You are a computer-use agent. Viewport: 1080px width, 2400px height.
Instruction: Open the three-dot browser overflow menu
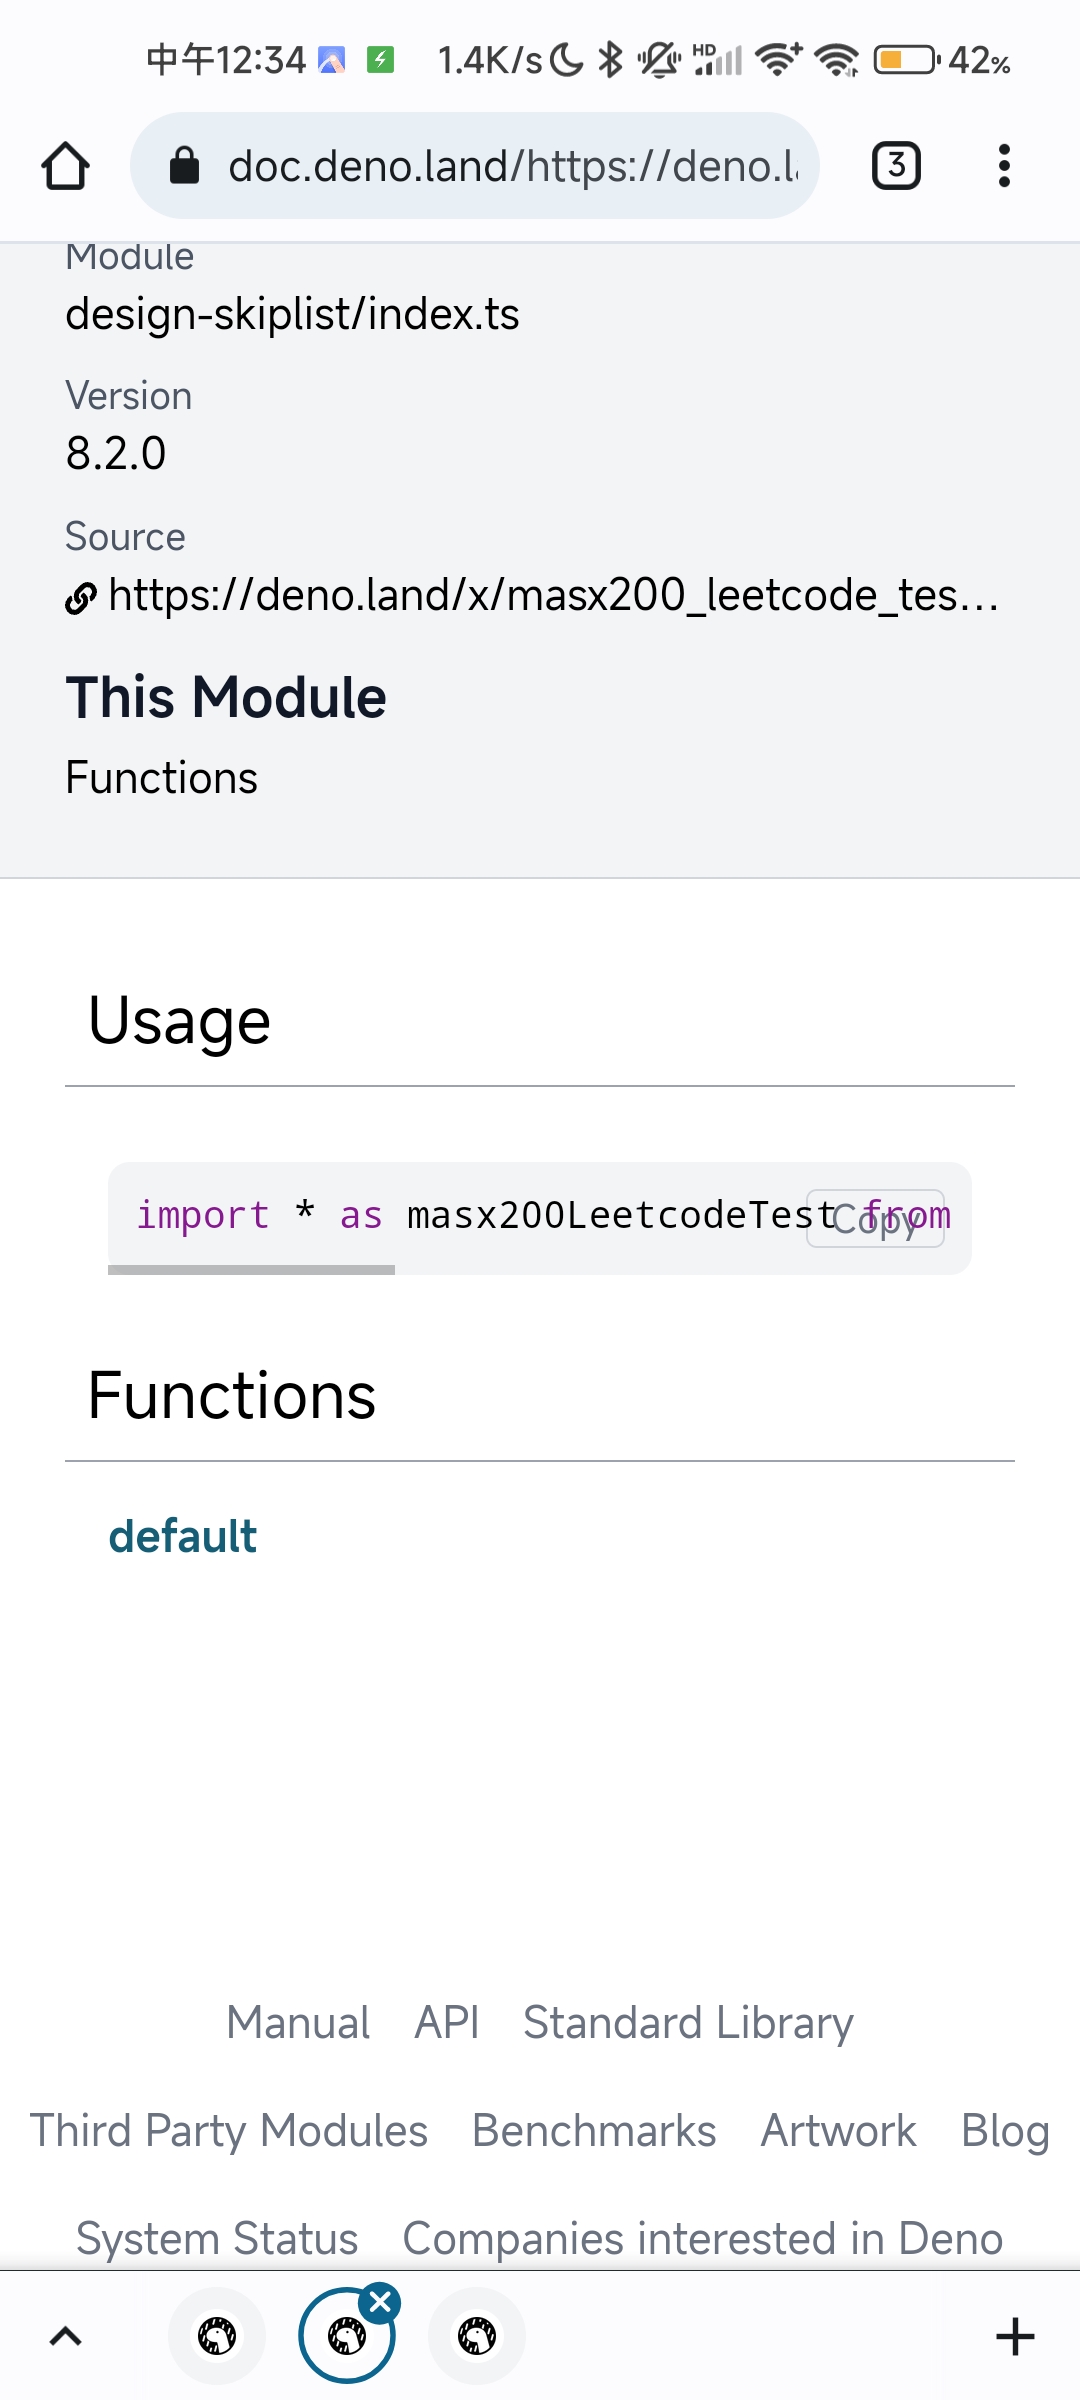point(1004,166)
